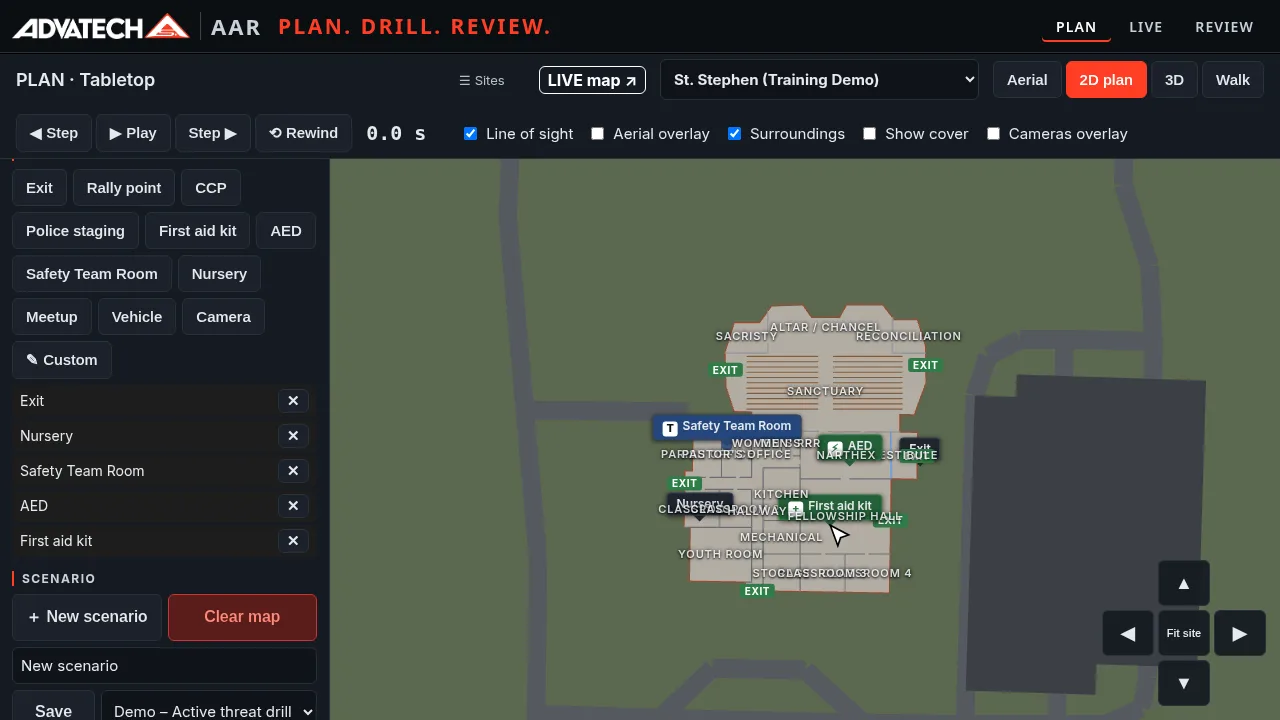Screen dimensions: 1280x720
Task: Select the Nursery marker on the map
Action: 700,504
